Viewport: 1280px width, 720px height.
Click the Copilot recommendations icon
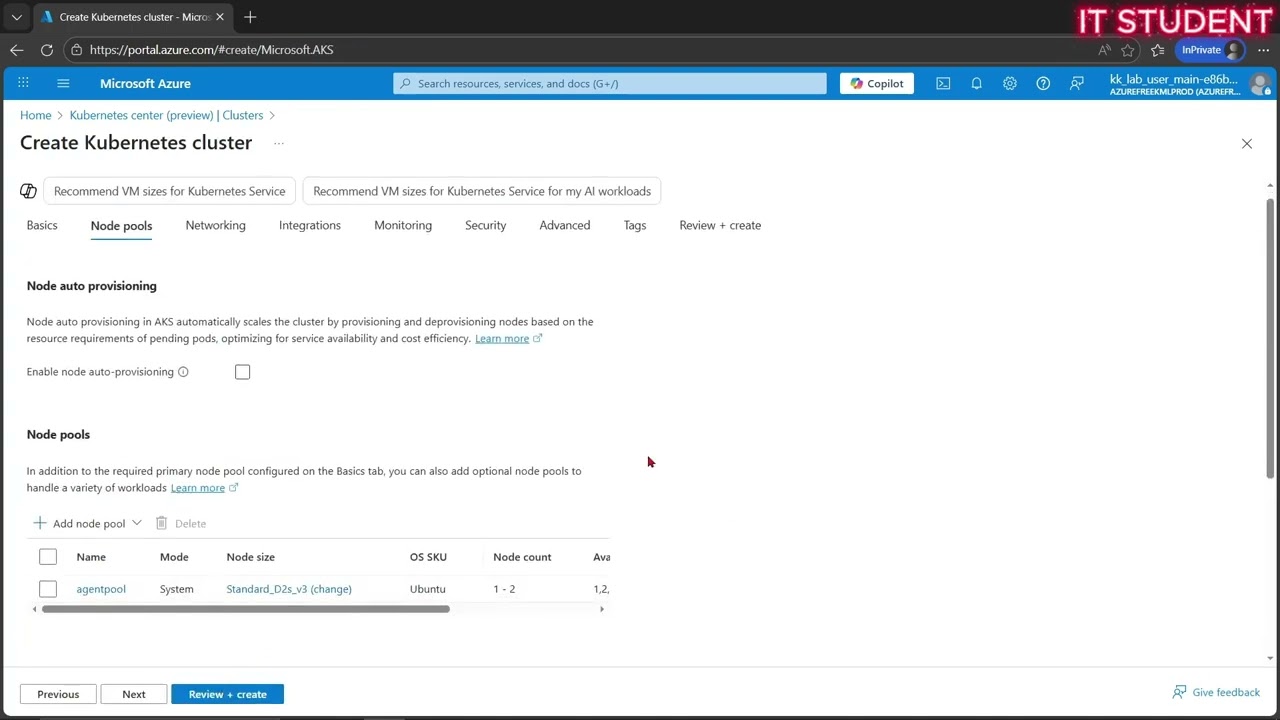28,191
